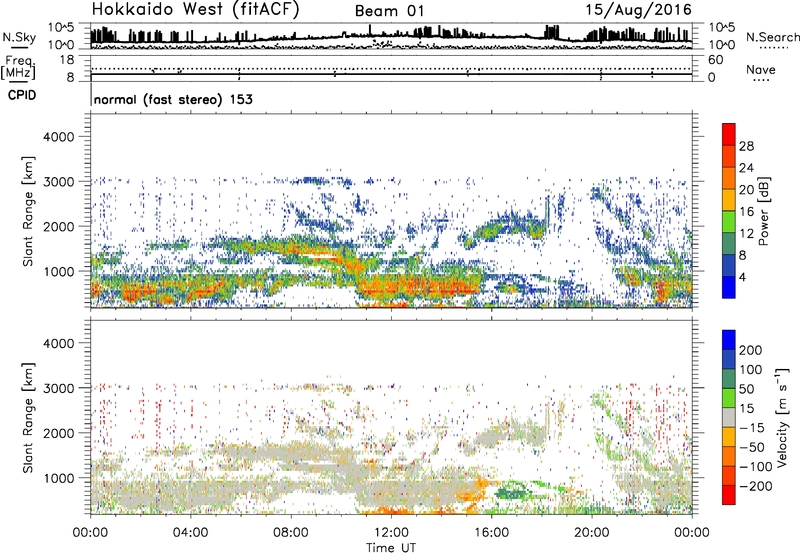Click the 4000 km tick of the power panel
The height and width of the screenshot is (554, 800).
click(x=58, y=137)
